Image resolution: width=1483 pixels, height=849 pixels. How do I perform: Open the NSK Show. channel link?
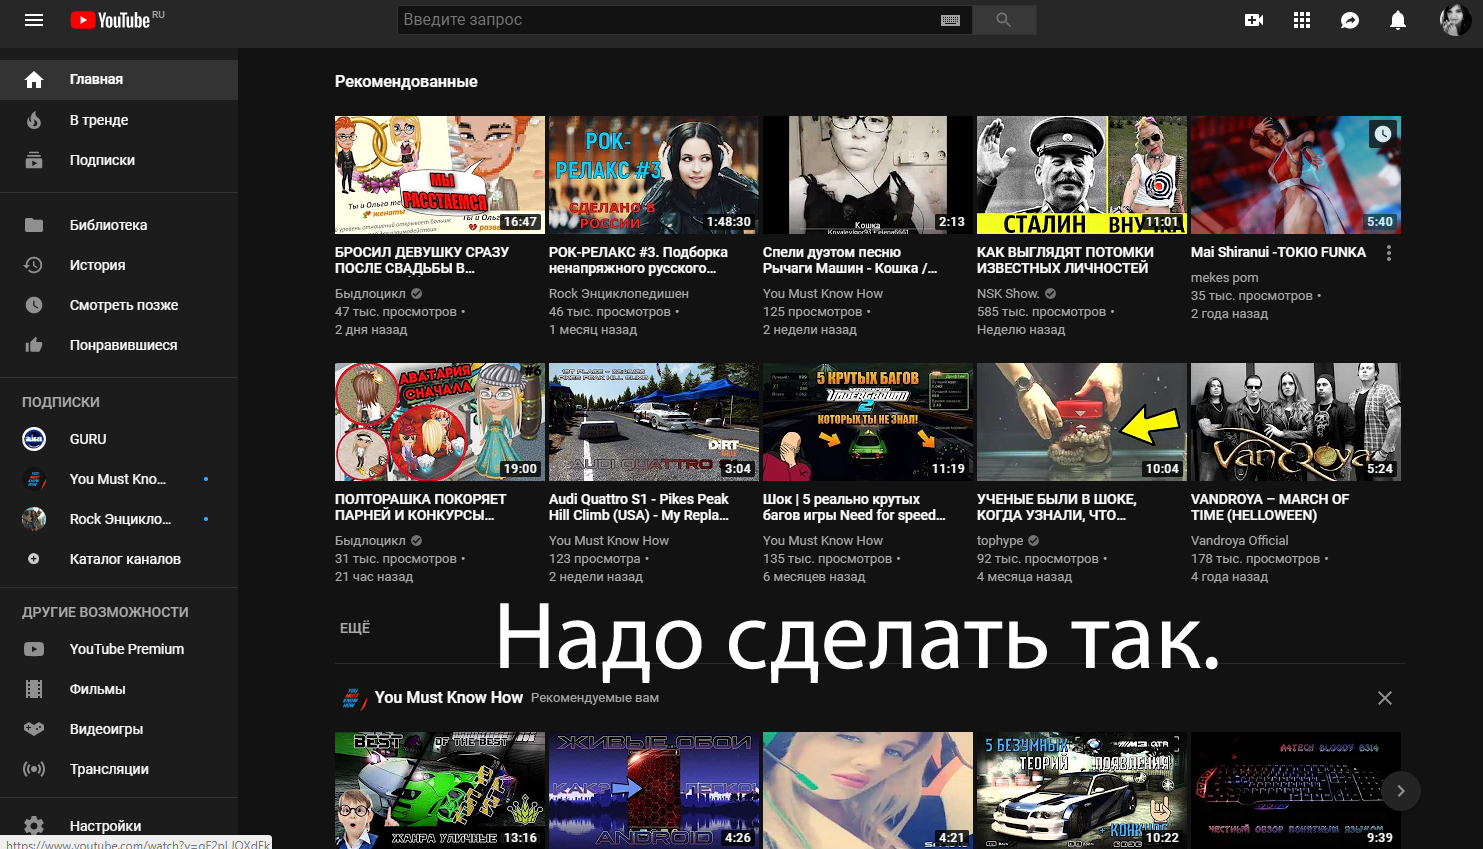pyautogui.click(x=1008, y=294)
